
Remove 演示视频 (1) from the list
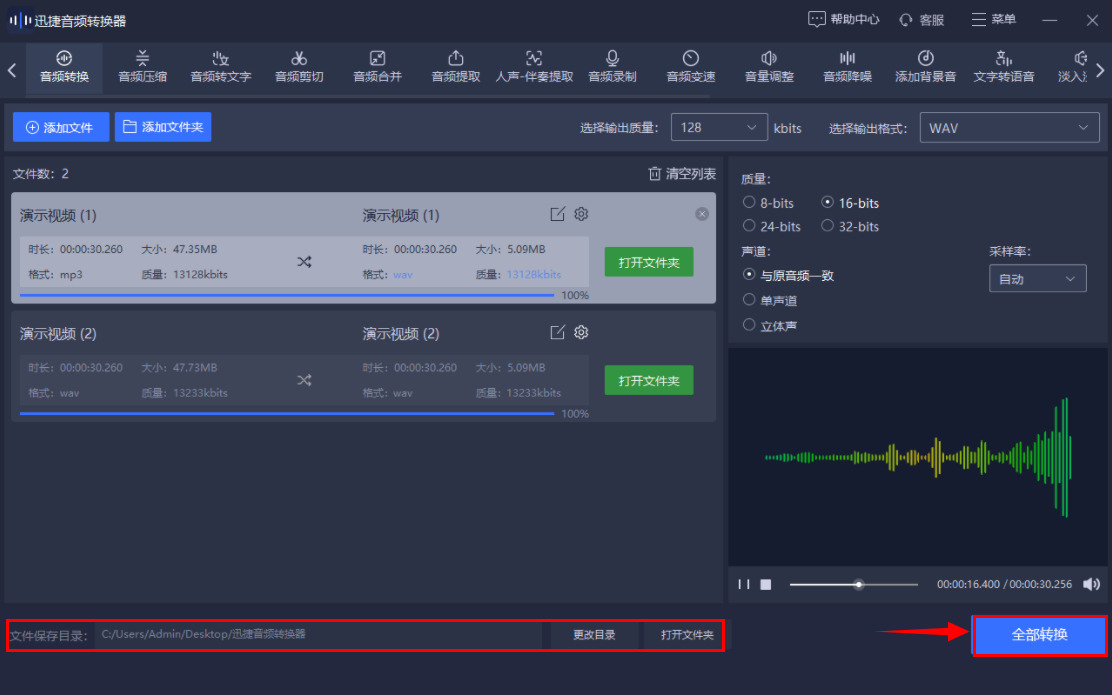pos(702,214)
